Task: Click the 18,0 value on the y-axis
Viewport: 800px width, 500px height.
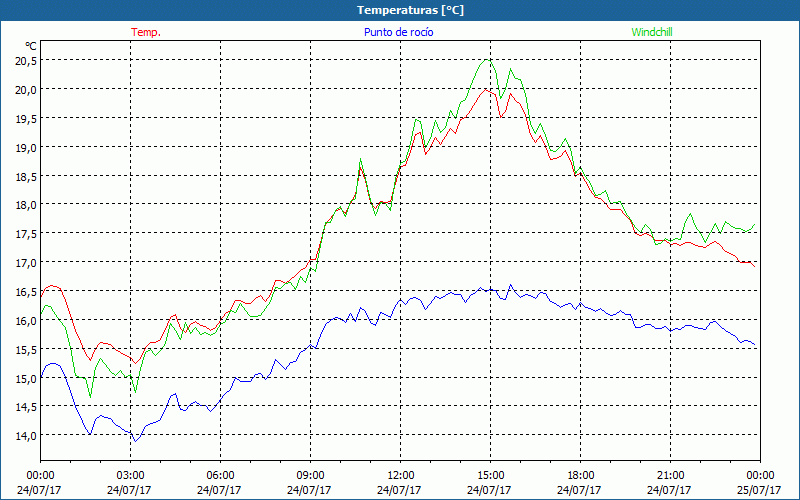Action: (x=26, y=205)
